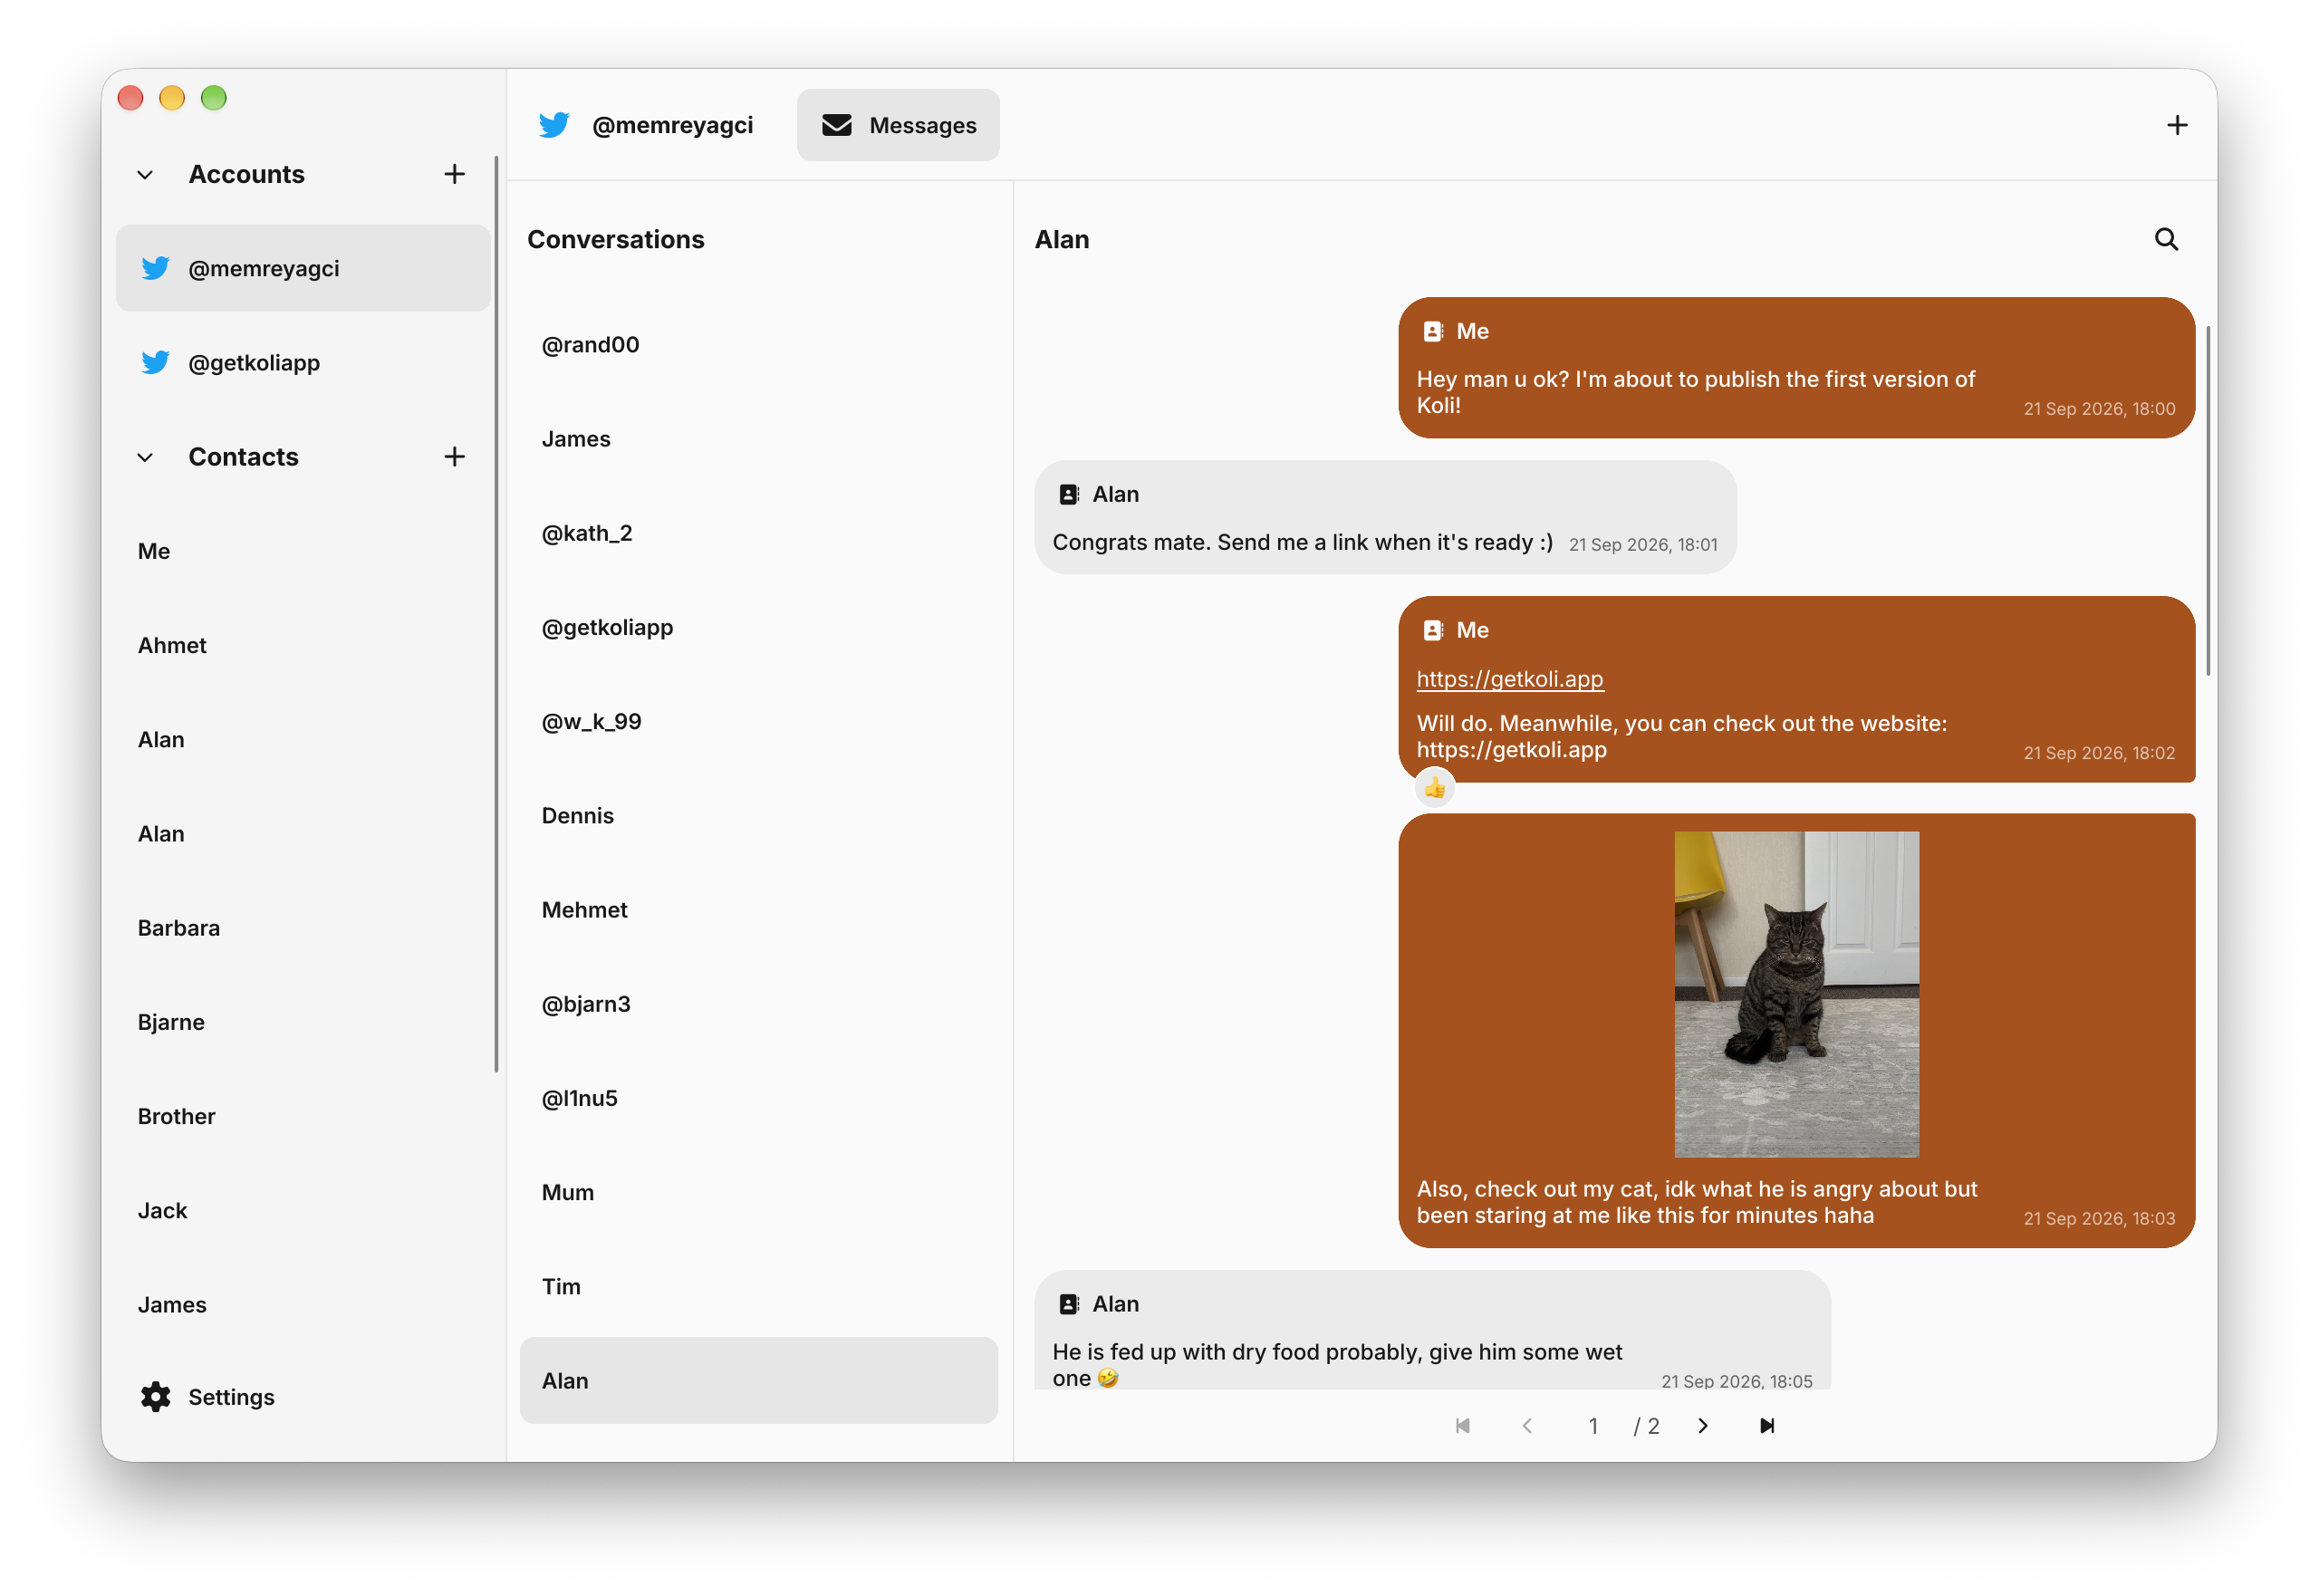Click contact icon on Alan's dry food message
This screenshot has height=1596, width=2319.
pyautogui.click(x=1069, y=1304)
